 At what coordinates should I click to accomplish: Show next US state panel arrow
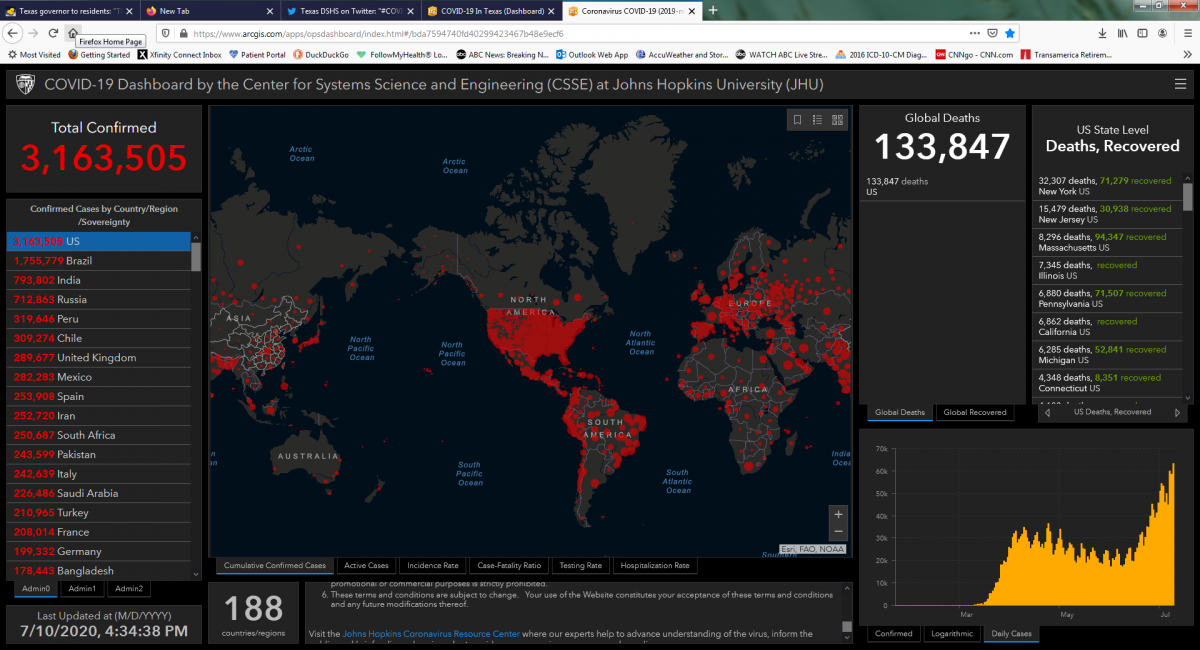1177,412
